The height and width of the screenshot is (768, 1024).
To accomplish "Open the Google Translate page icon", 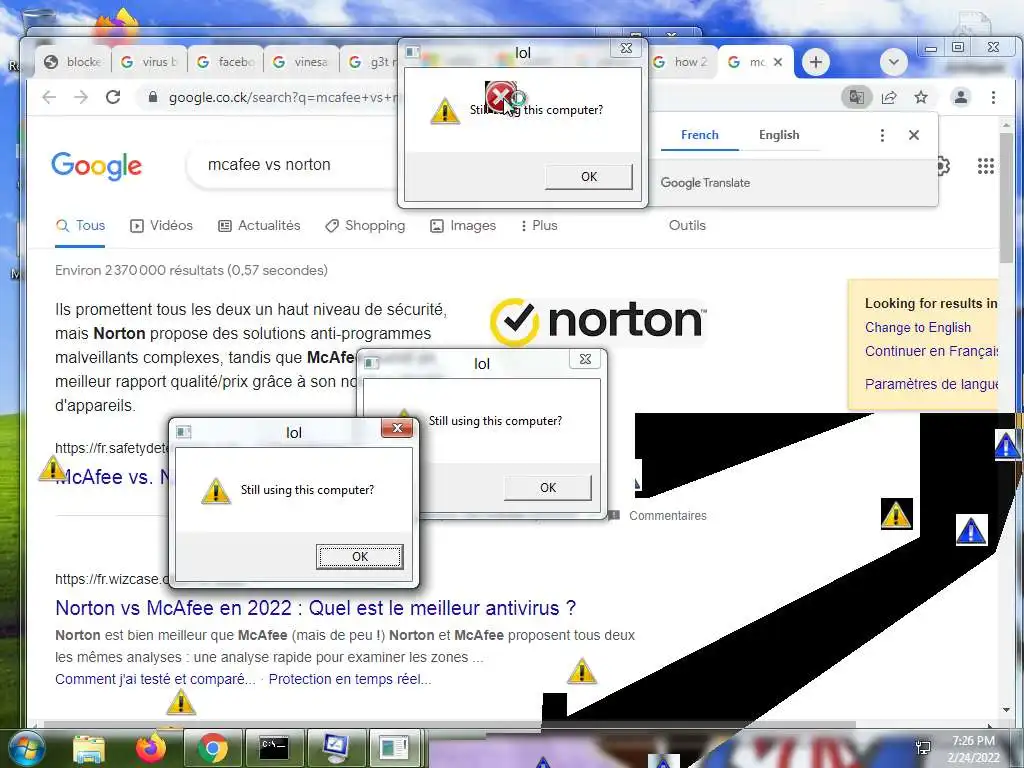I will click(x=857, y=97).
